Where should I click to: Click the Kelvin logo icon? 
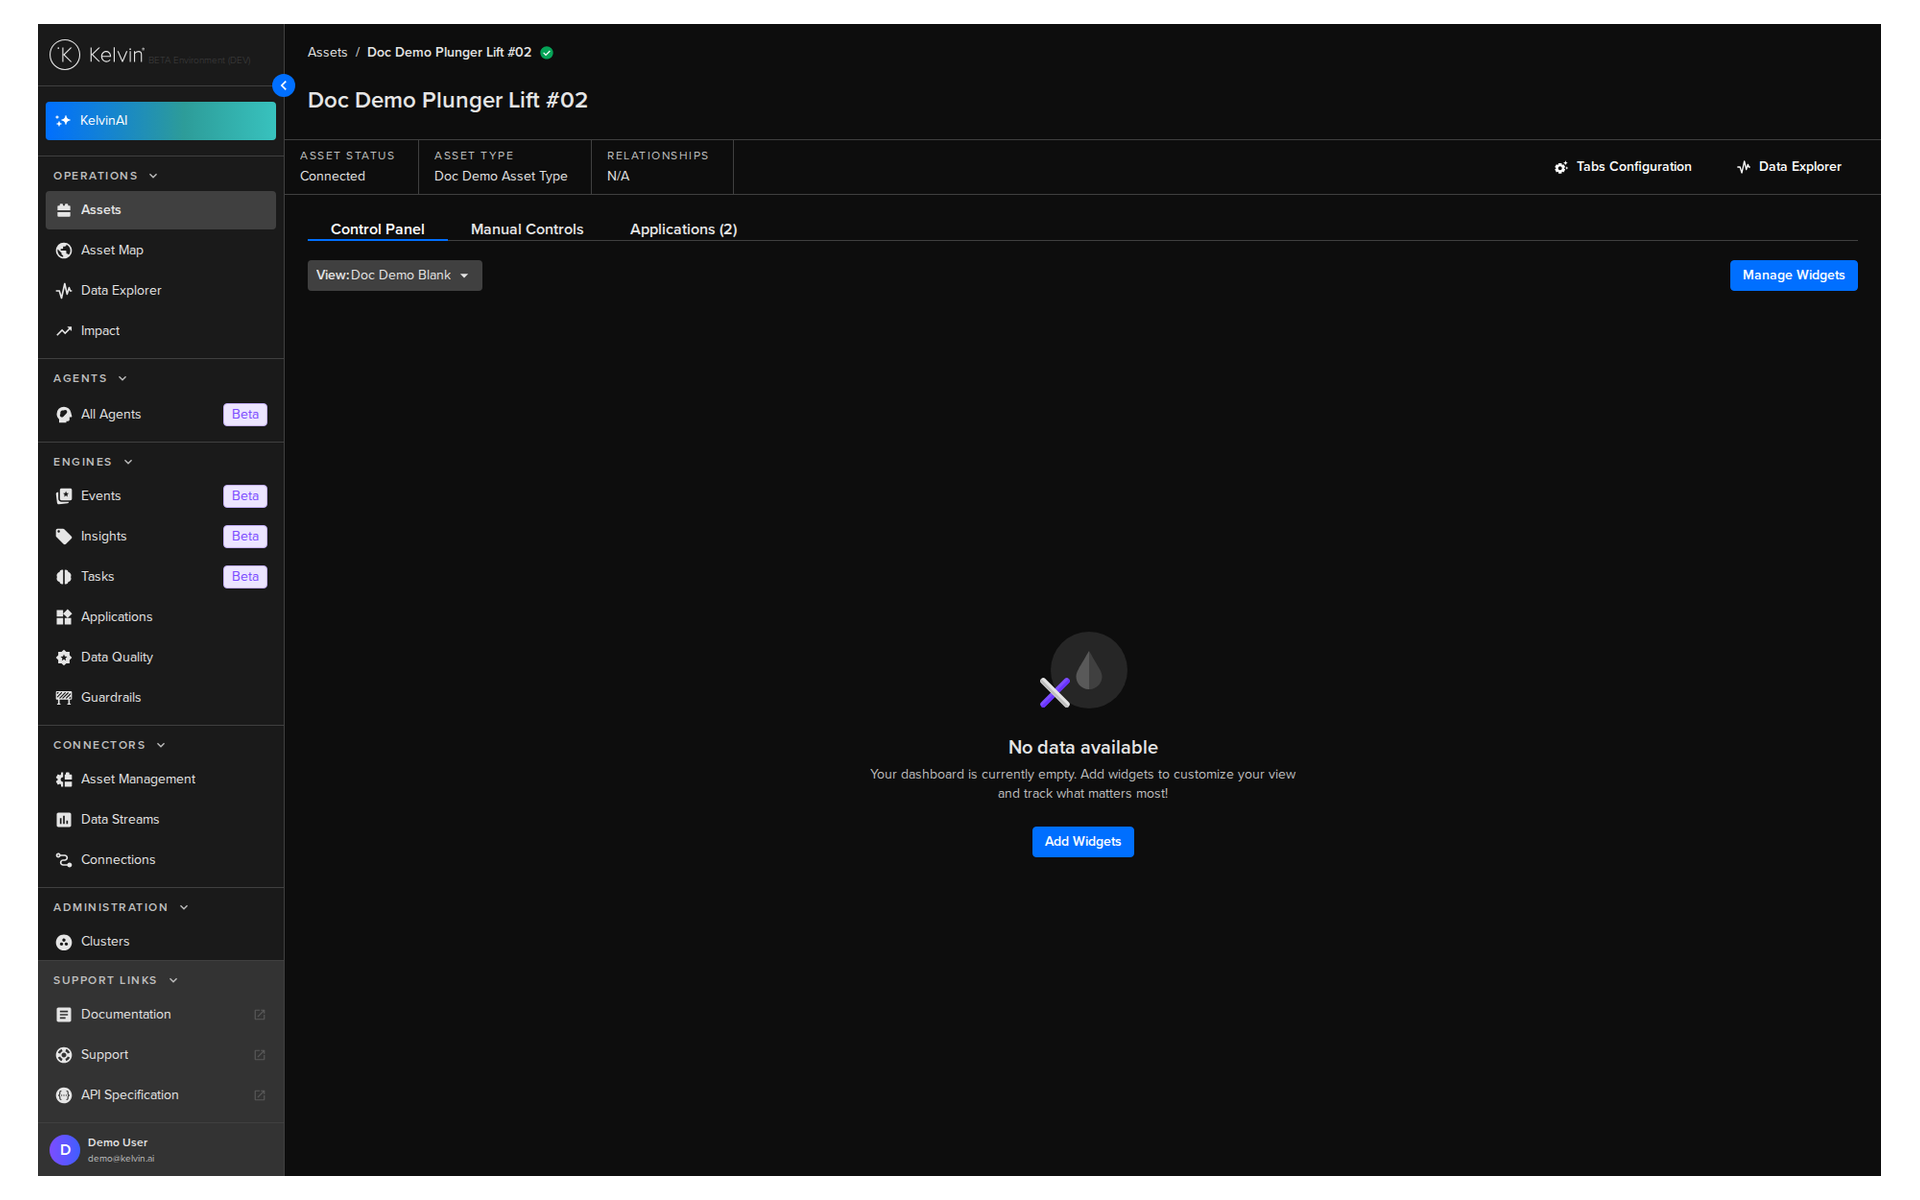(x=65, y=55)
